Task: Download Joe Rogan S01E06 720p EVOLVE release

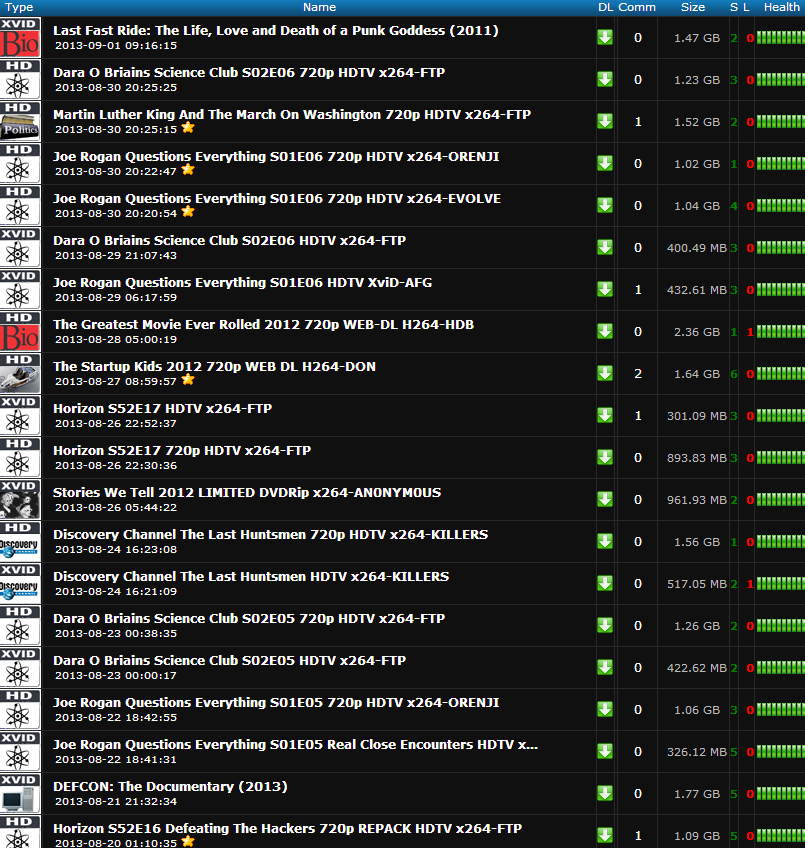Action: pos(605,206)
